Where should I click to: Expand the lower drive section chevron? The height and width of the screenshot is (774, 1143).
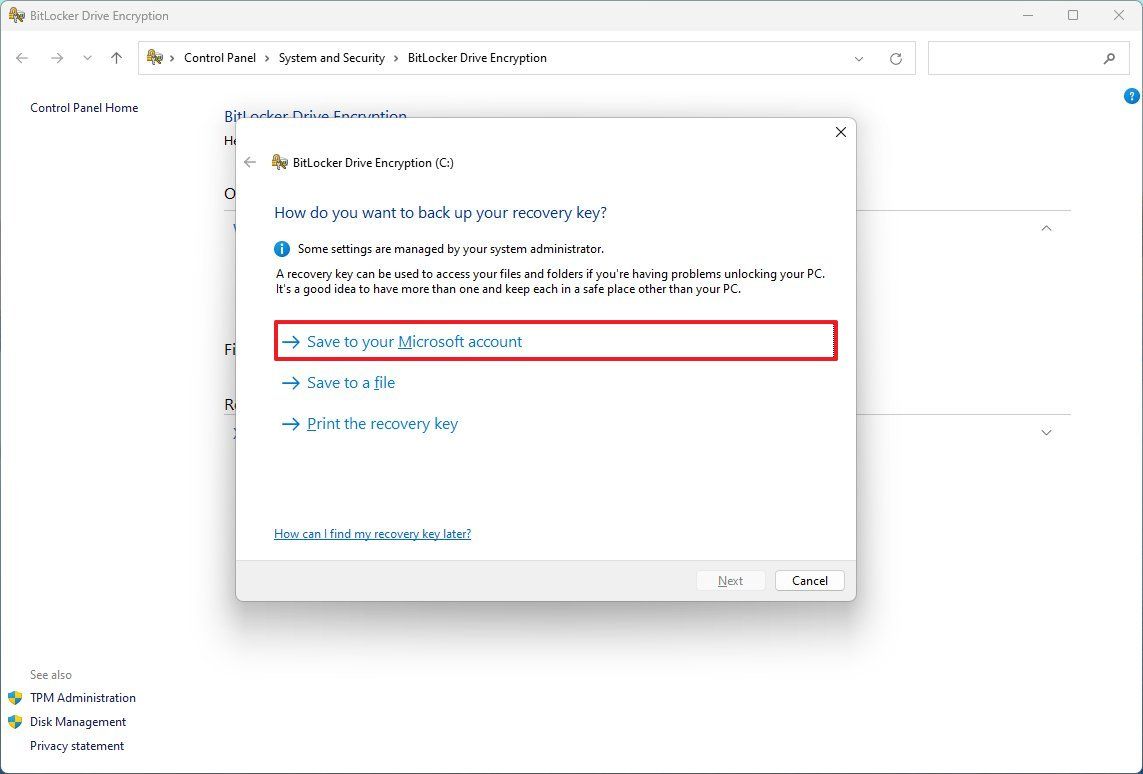click(x=1046, y=432)
